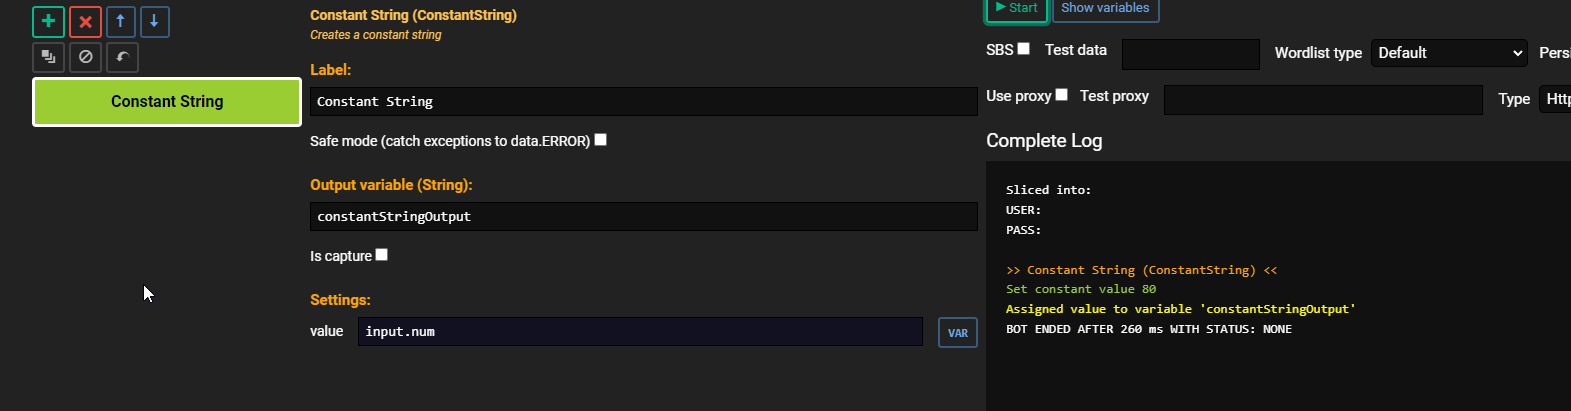Edit the Output variable name field

click(x=644, y=216)
